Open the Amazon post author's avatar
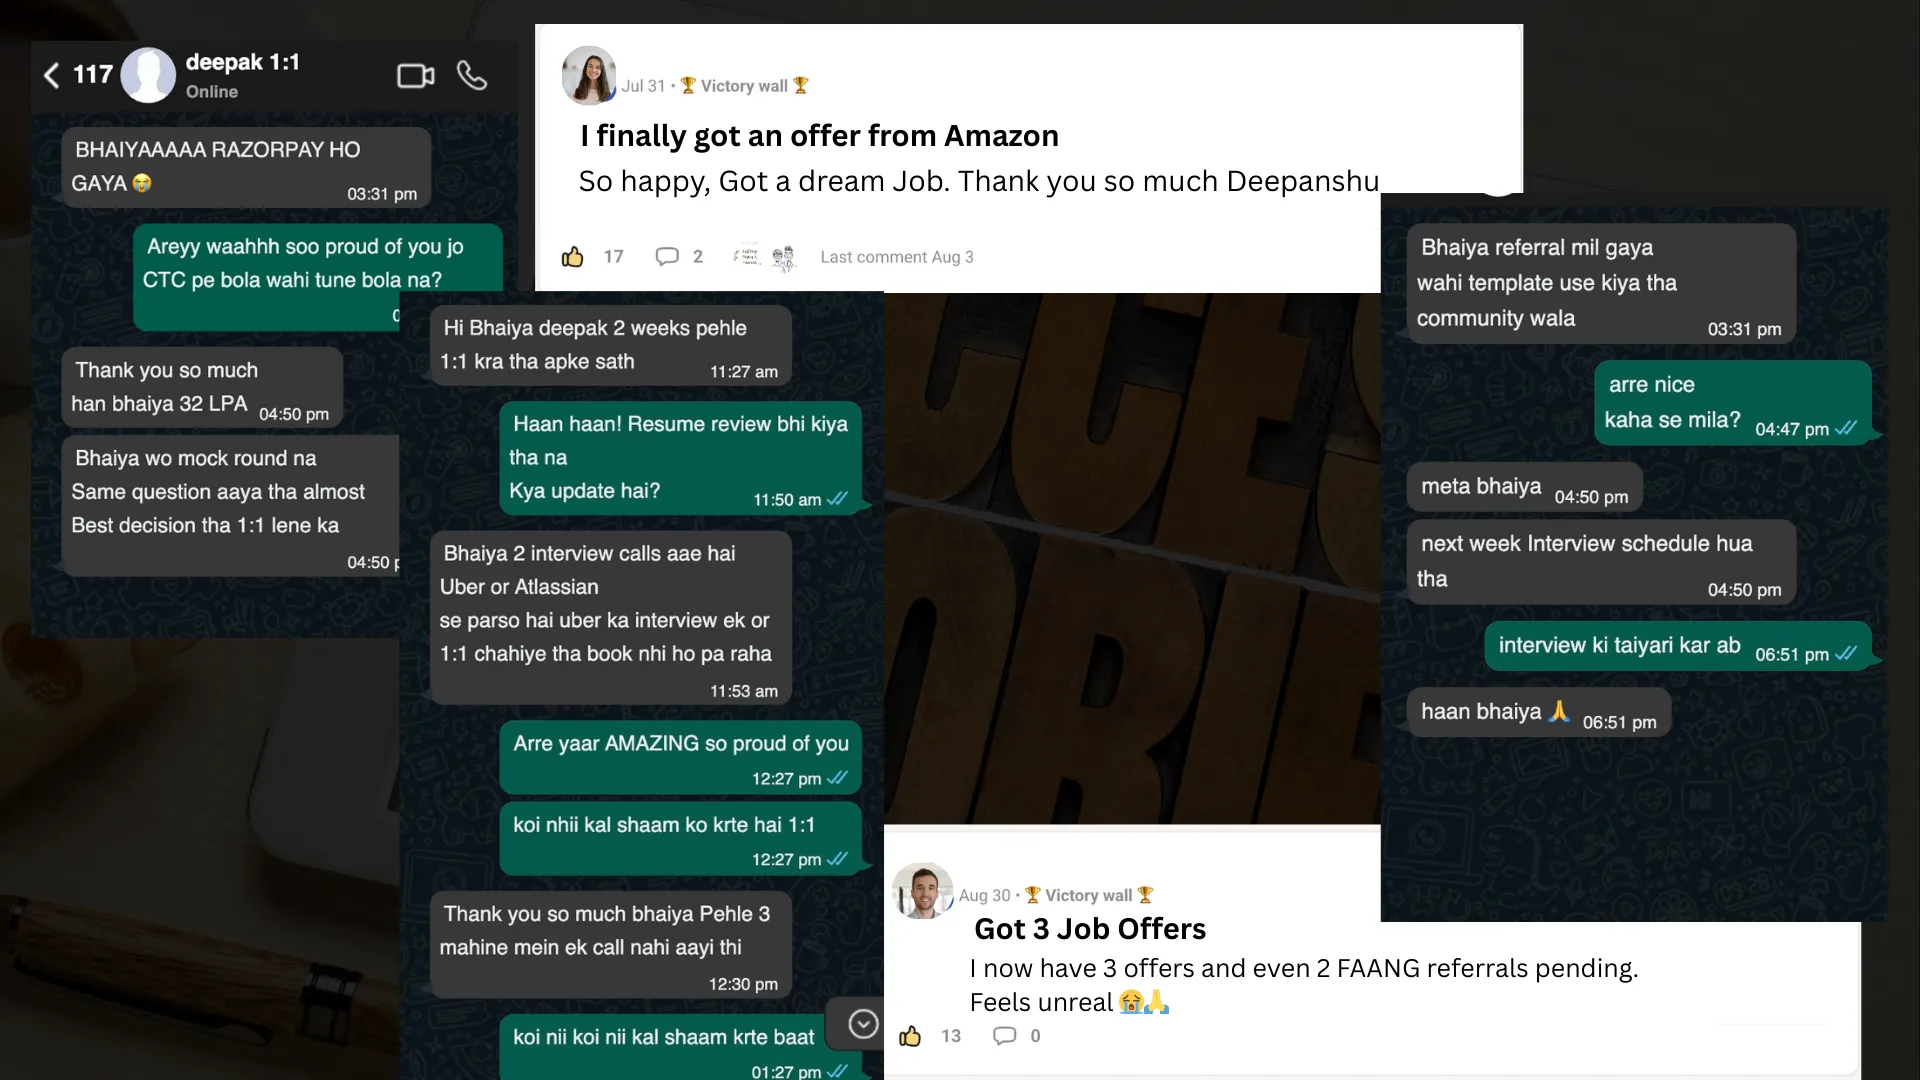The height and width of the screenshot is (1080, 1920). pyautogui.click(x=589, y=75)
